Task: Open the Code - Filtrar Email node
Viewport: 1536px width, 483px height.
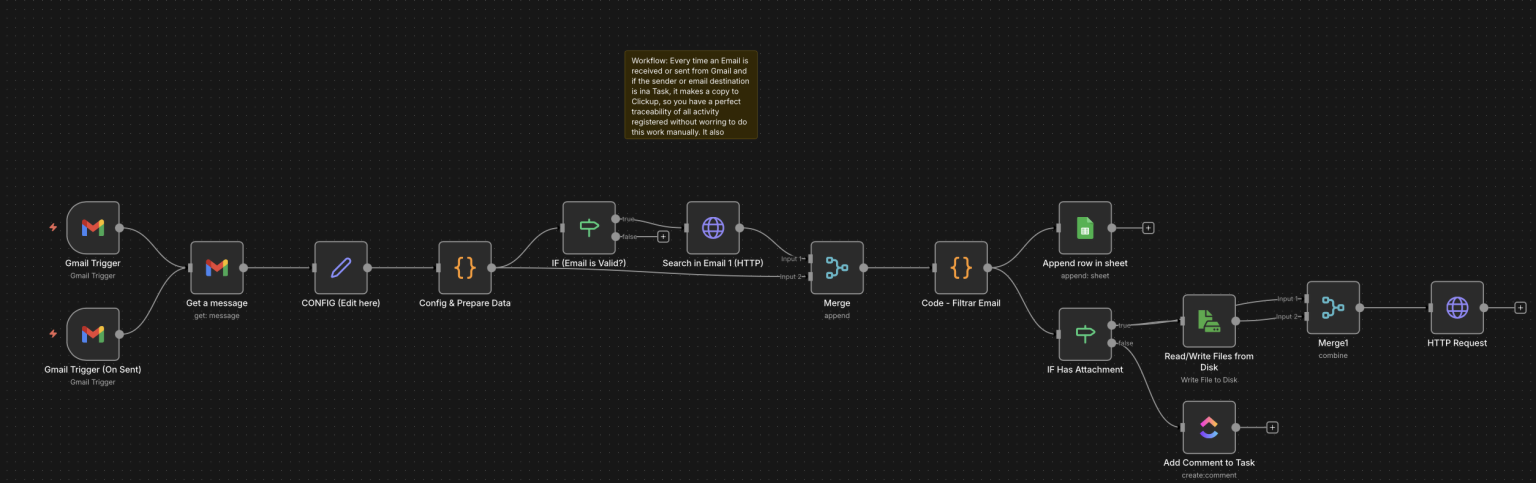Action: [x=961, y=267]
